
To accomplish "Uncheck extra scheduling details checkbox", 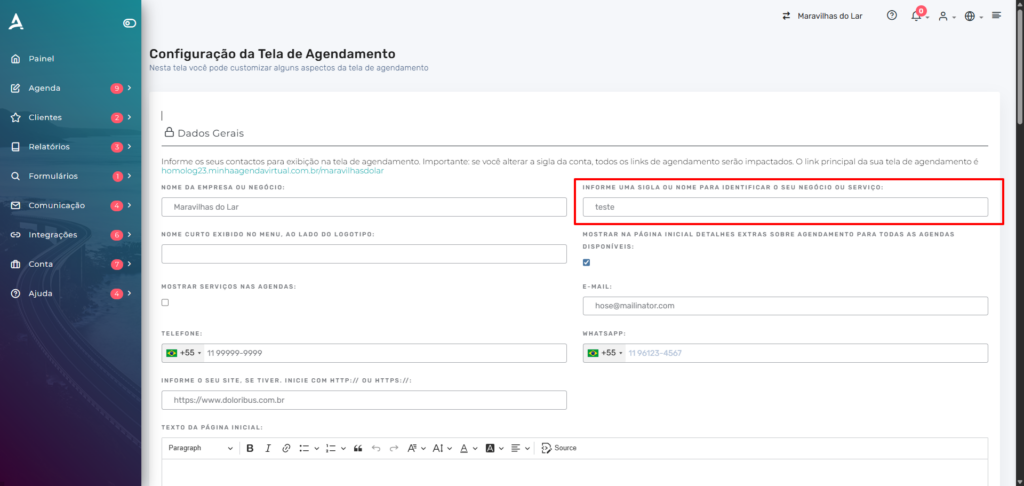I will (x=587, y=263).
